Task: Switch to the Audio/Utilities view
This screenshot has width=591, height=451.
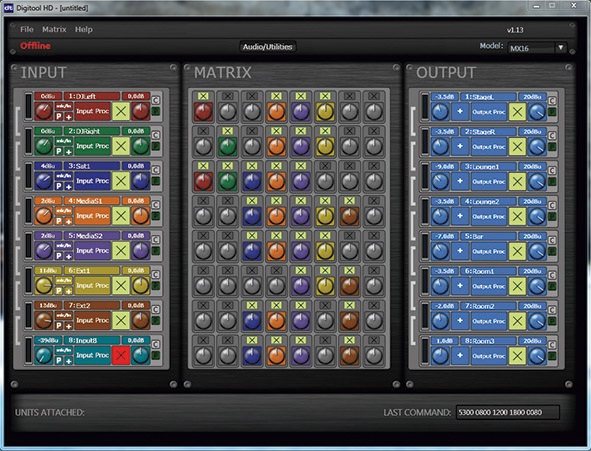Action: point(268,47)
